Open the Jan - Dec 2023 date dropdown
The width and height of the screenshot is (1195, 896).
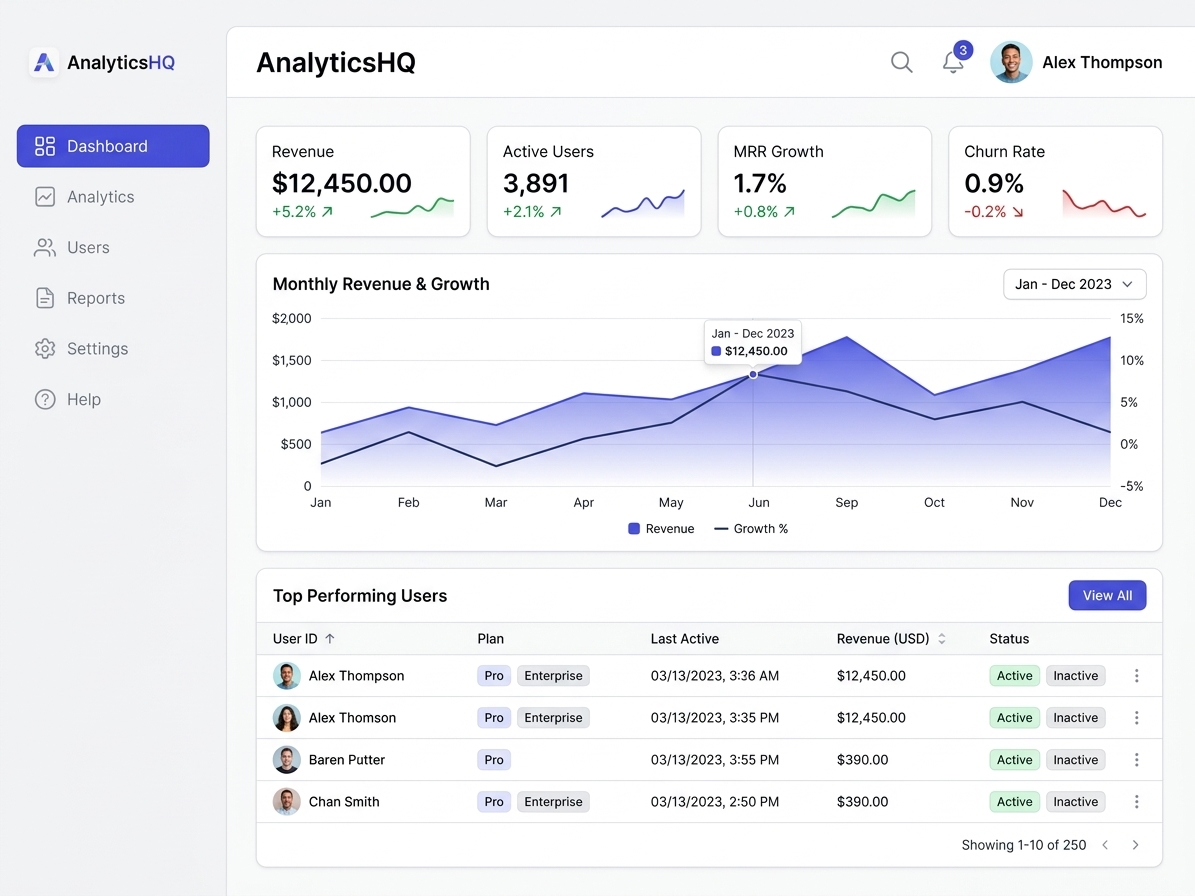[1074, 284]
